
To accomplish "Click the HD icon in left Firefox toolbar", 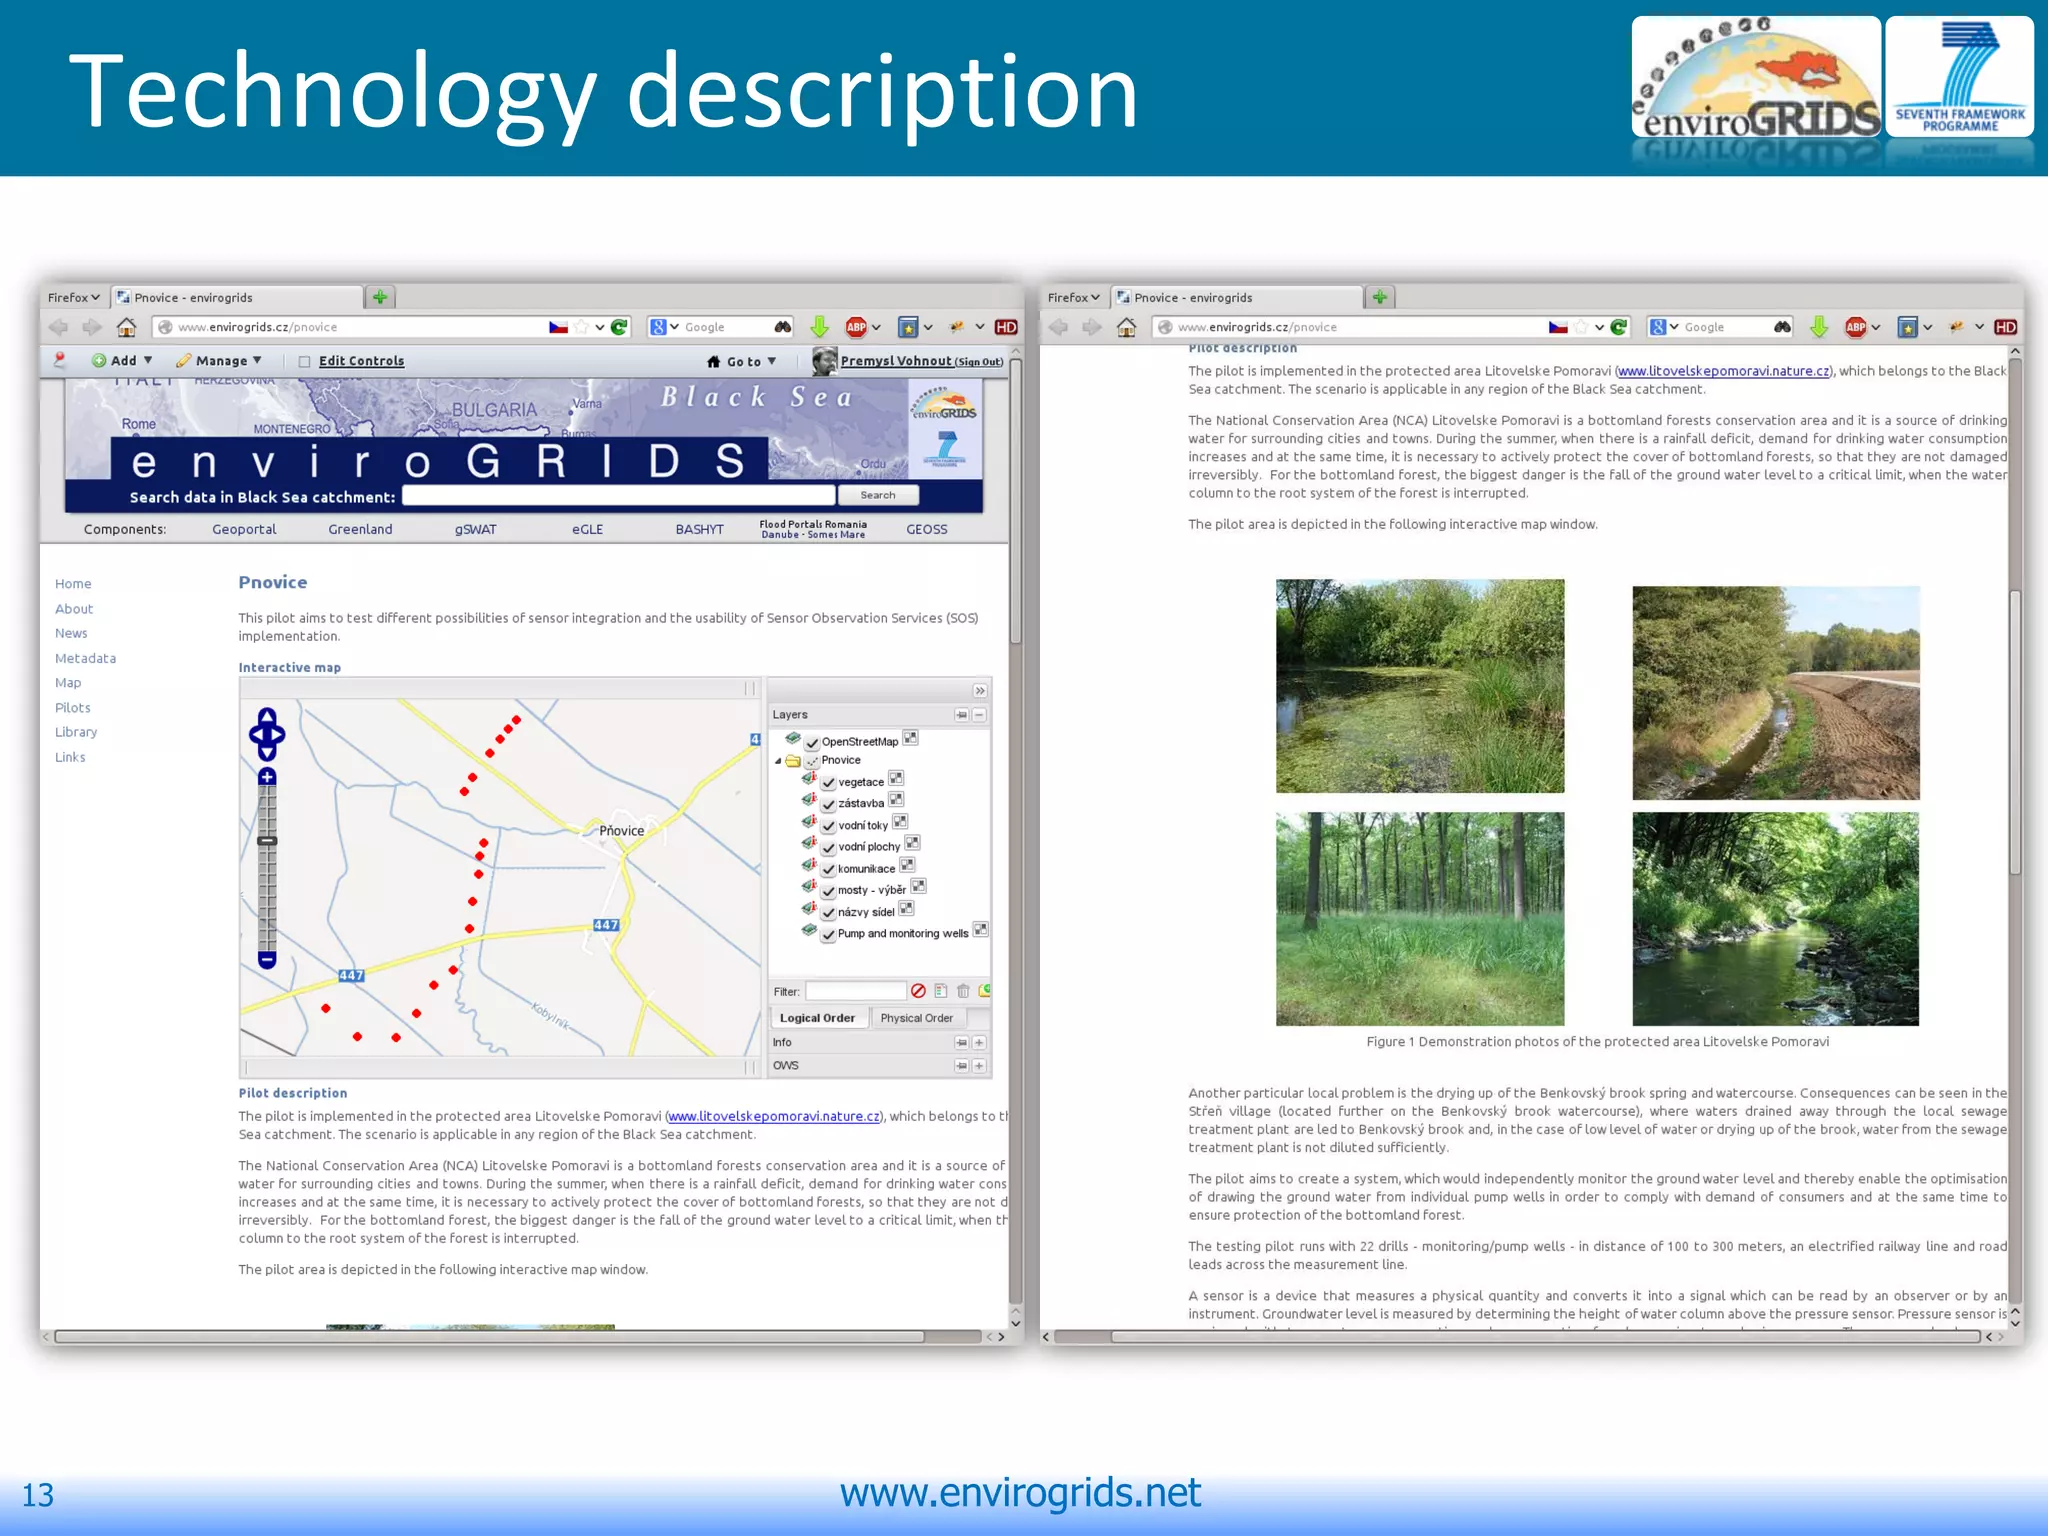I will [1006, 327].
